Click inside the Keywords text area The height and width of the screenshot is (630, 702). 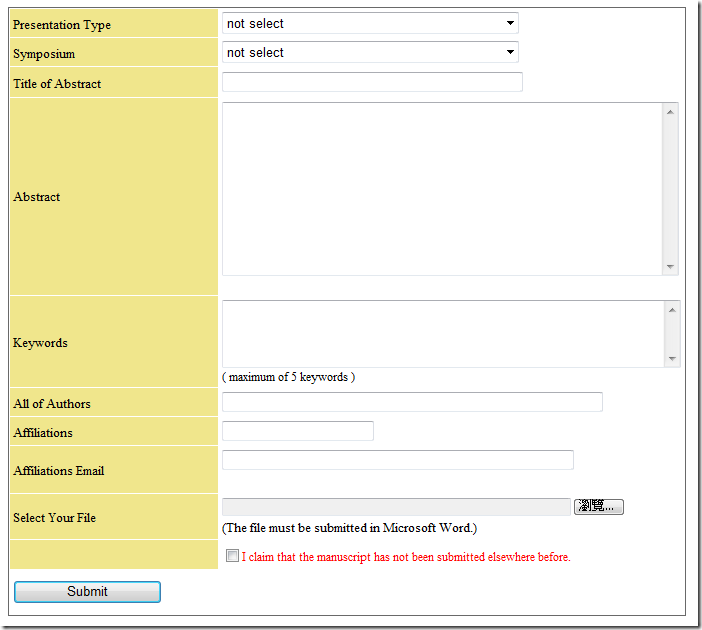pyautogui.click(x=441, y=334)
